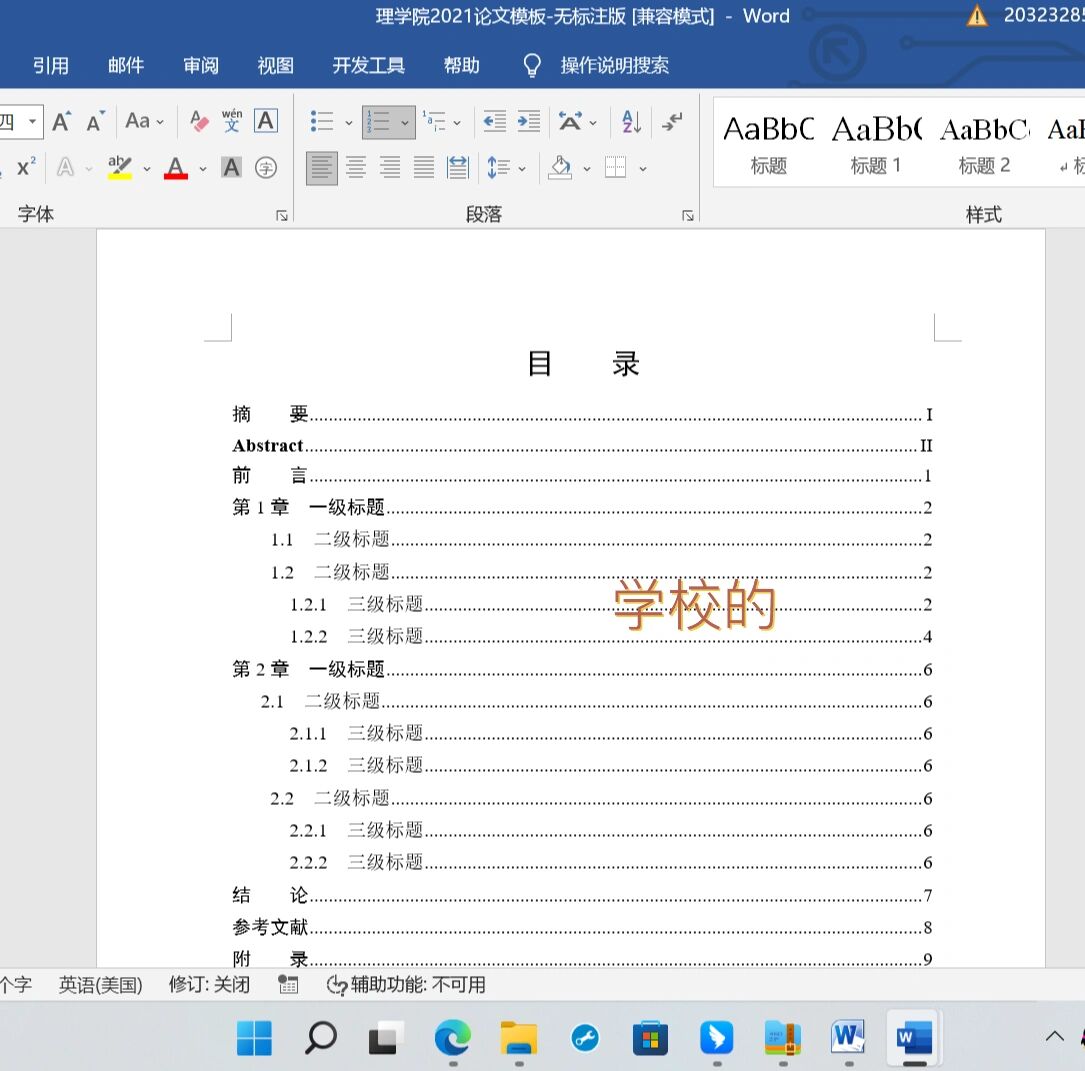Apply the red font color swatch
Image resolution: width=1085 pixels, height=1071 pixels.
pos(176,168)
